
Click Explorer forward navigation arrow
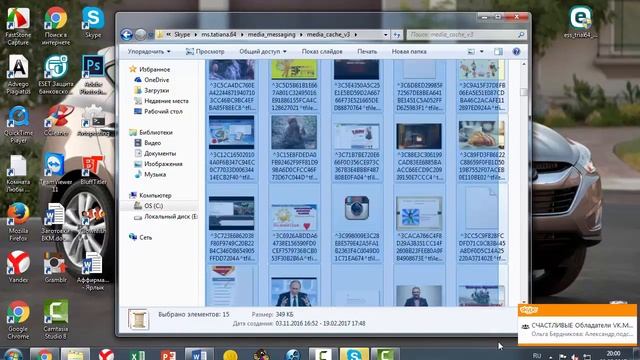[x=140, y=35]
